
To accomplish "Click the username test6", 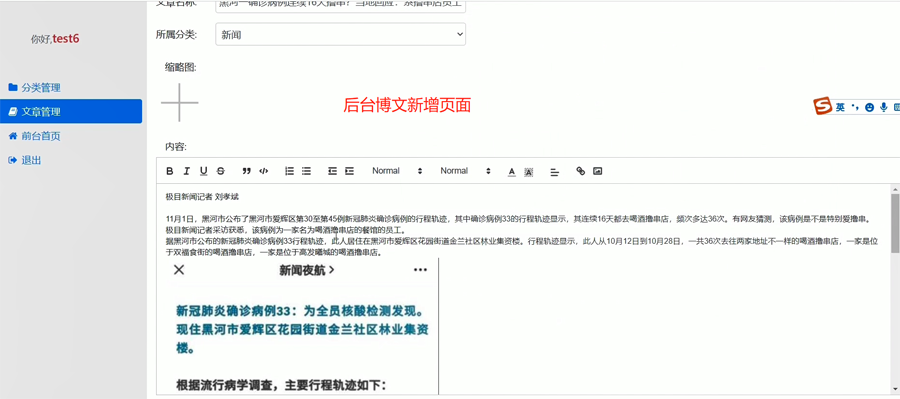I will (x=66, y=39).
